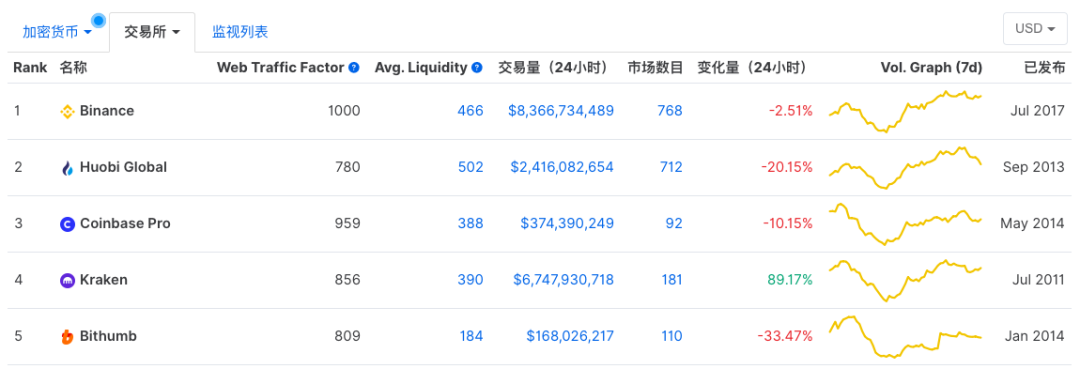Viewport: 1080px width, 369px height.
Task: Click Coinbase Pro volume $374,390,249
Action: [x=568, y=224]
